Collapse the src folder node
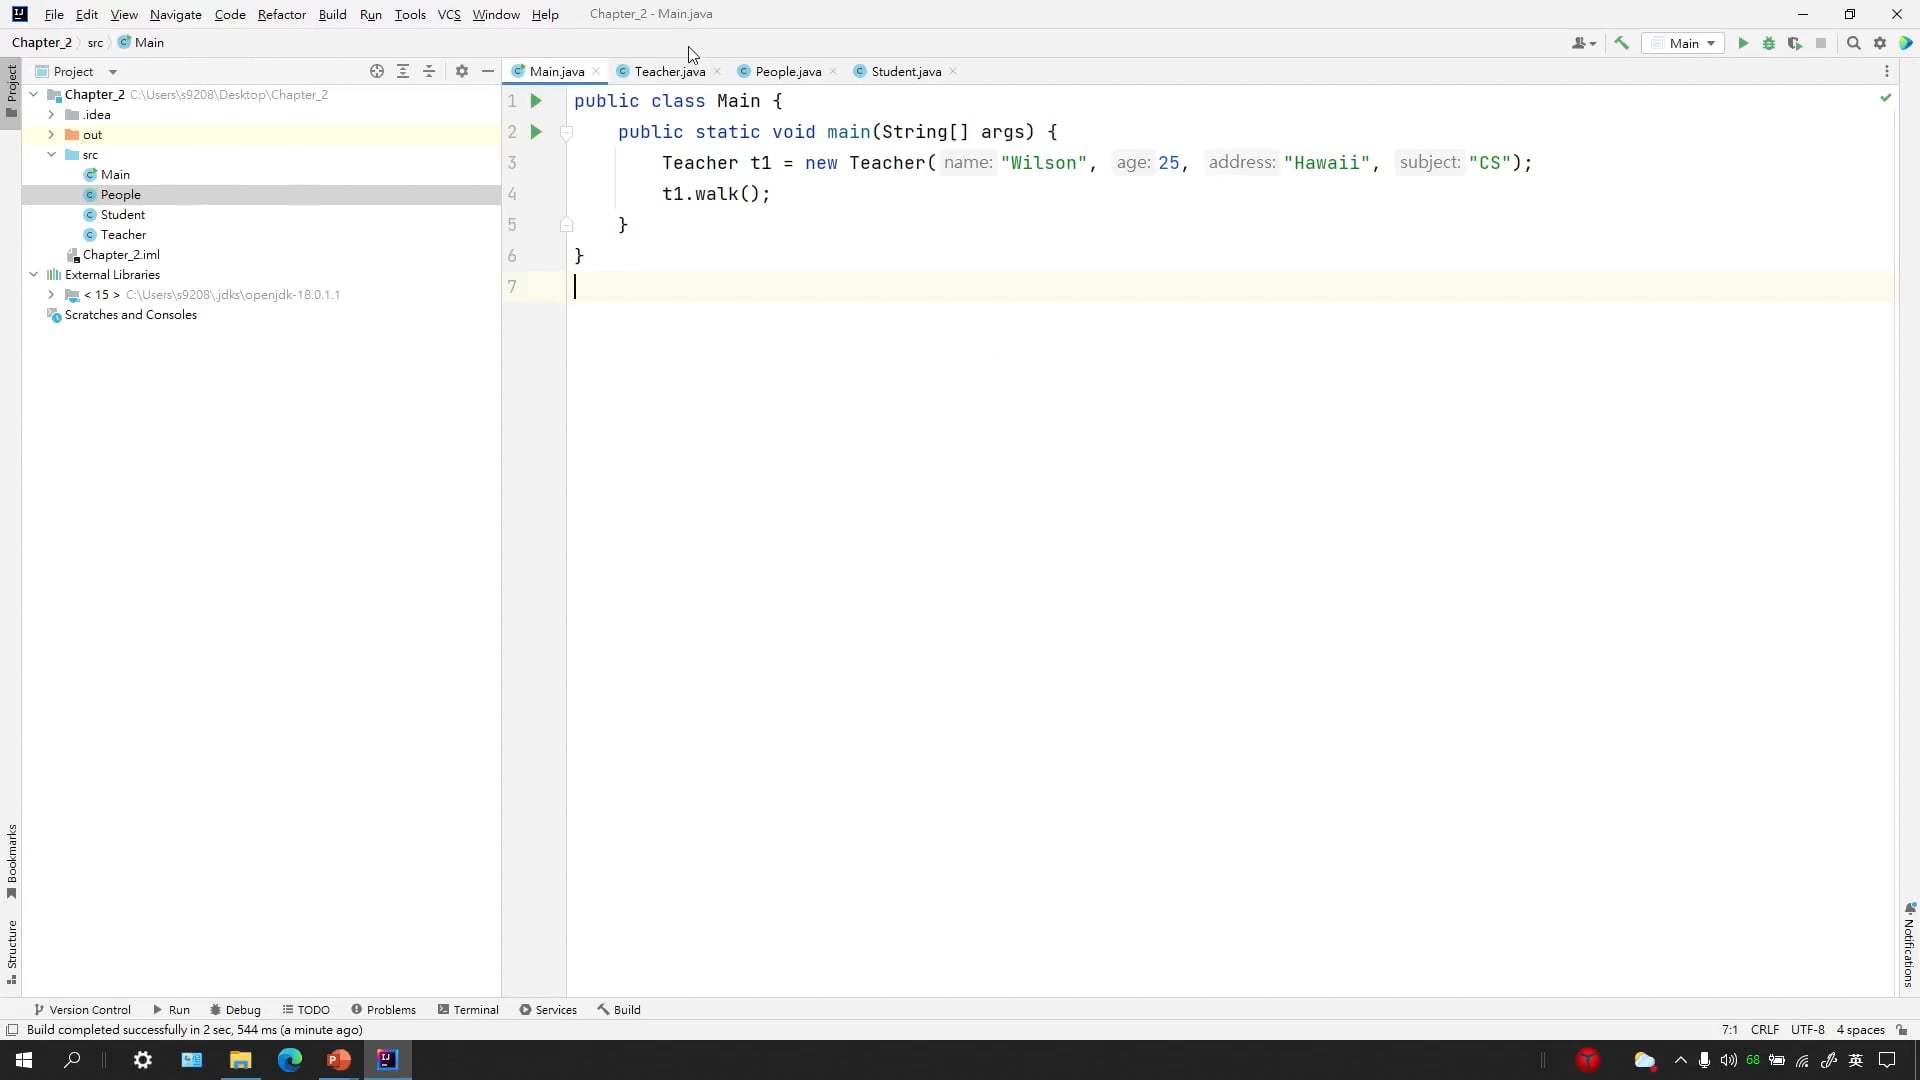1920x1080 pixels. point(51,155)
